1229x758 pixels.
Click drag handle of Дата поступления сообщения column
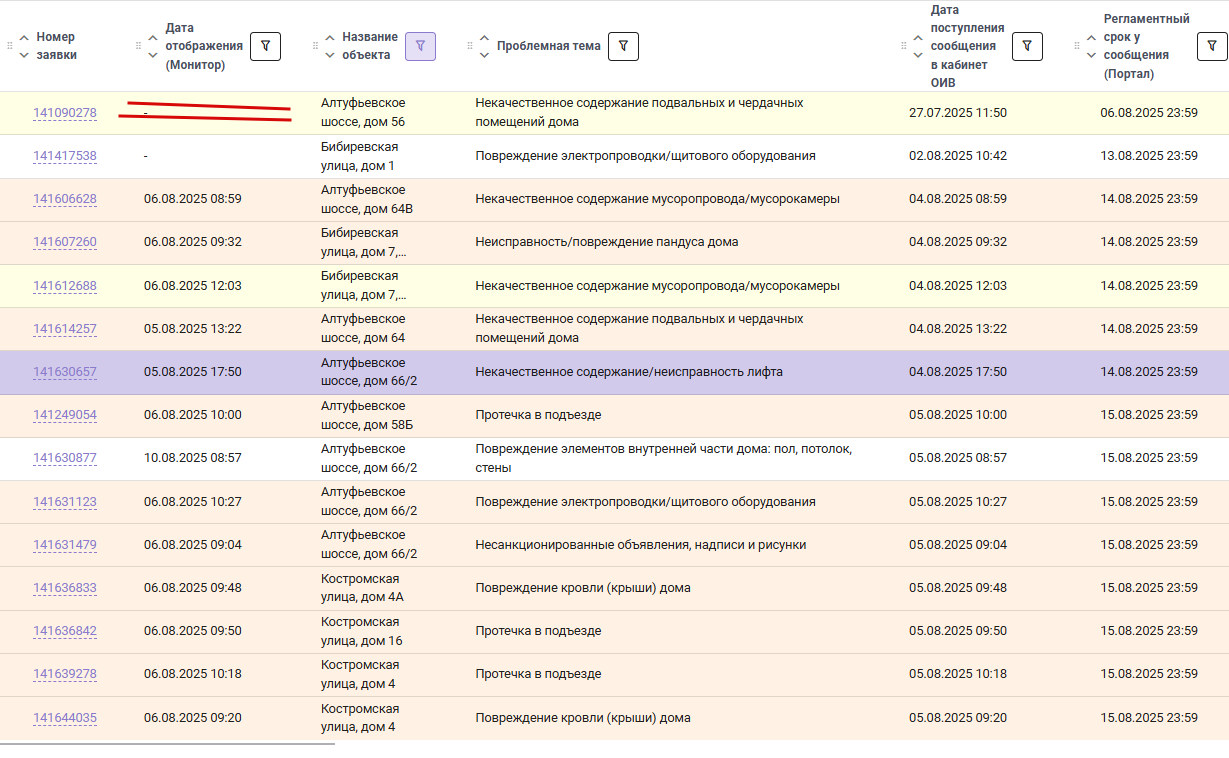click(905, 46)
